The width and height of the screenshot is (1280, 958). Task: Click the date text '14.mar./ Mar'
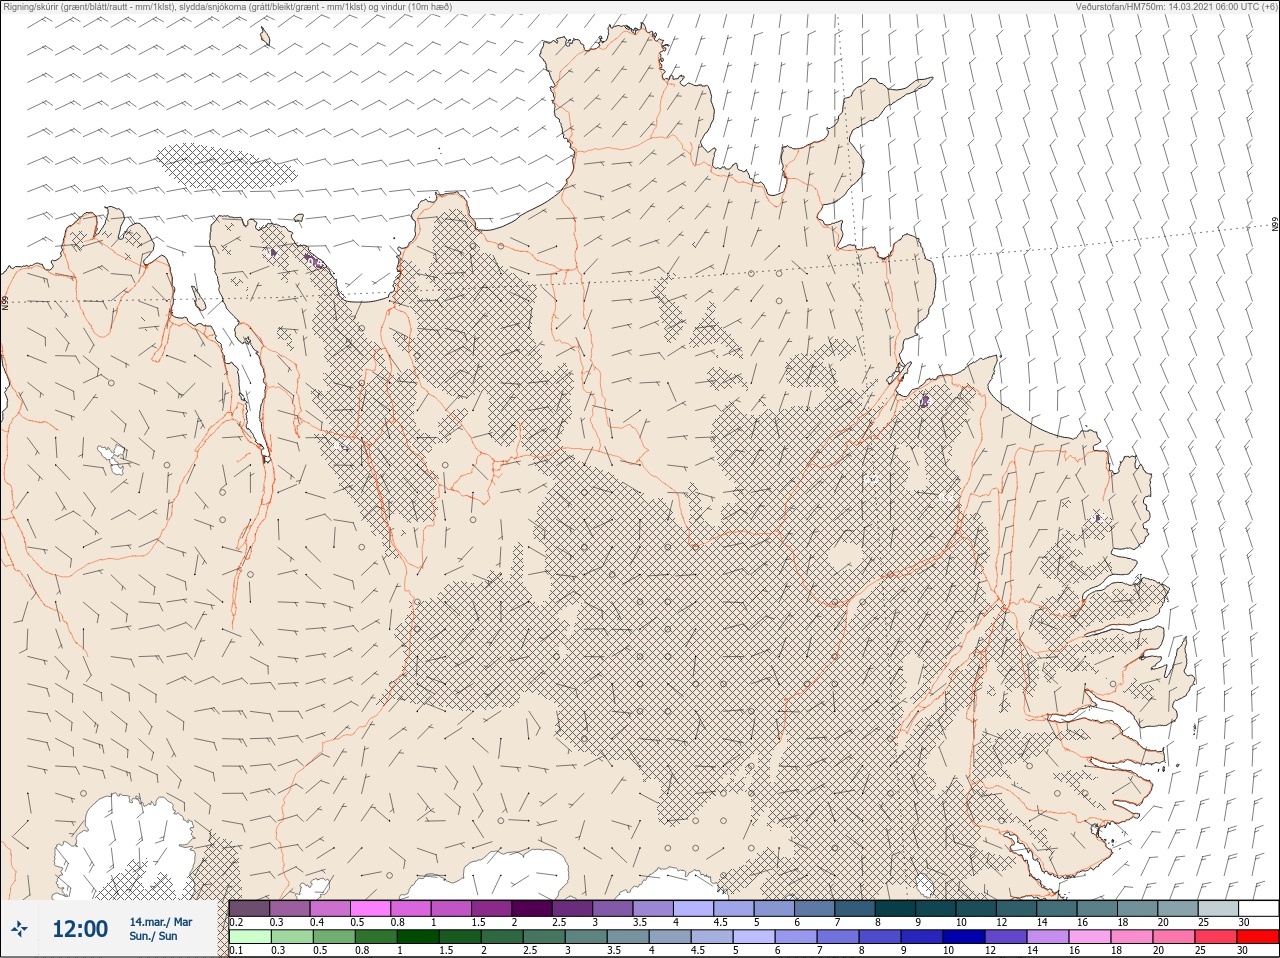[161, 921]
